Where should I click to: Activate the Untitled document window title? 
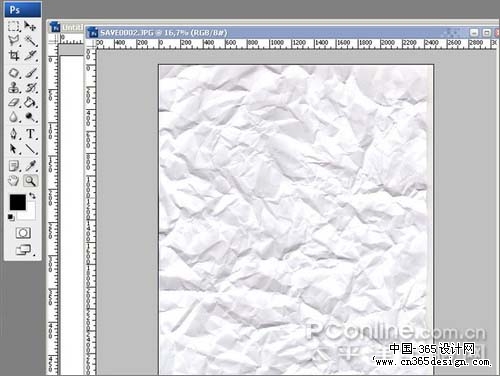[x=67, y=27]
